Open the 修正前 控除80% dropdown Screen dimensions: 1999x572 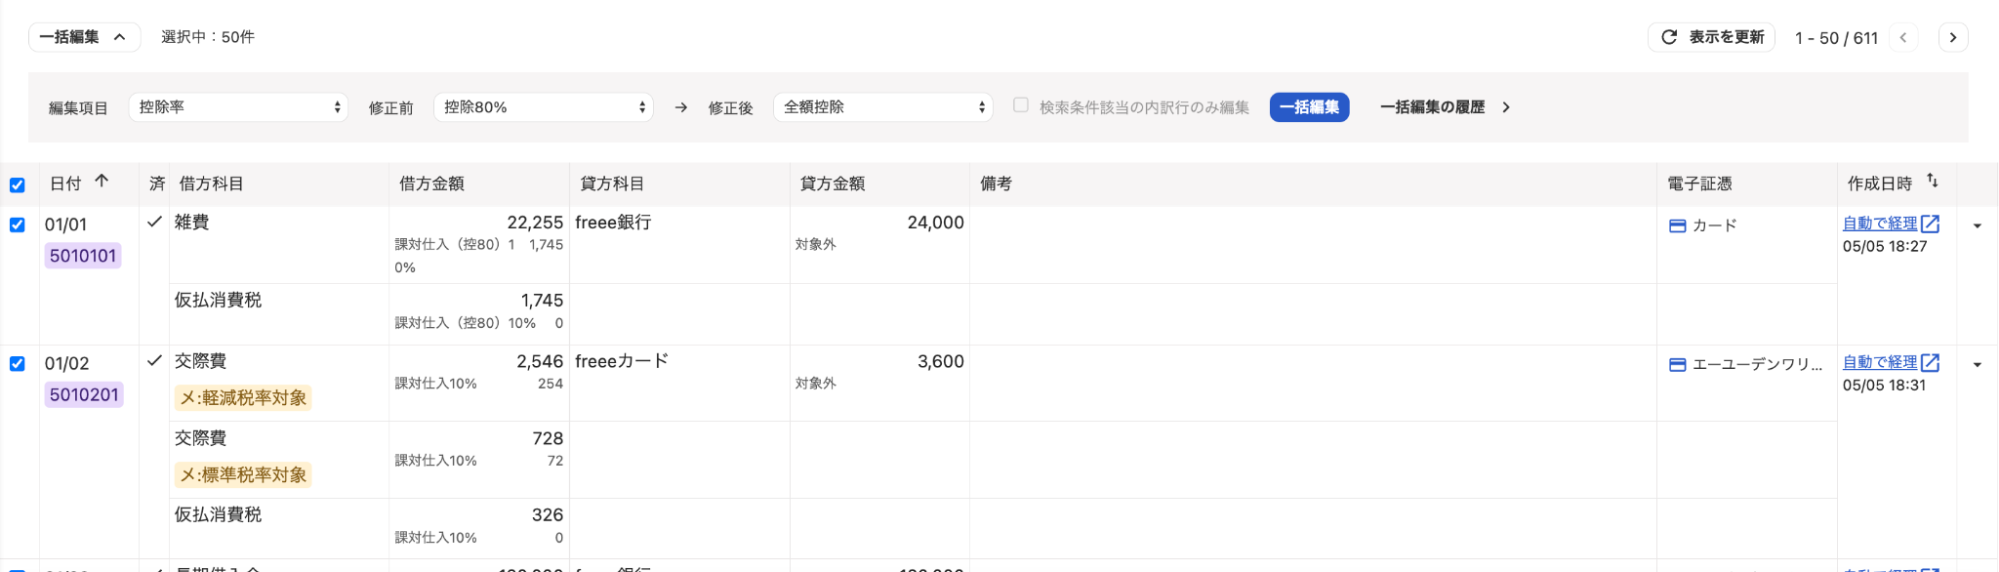click(543, 107)
